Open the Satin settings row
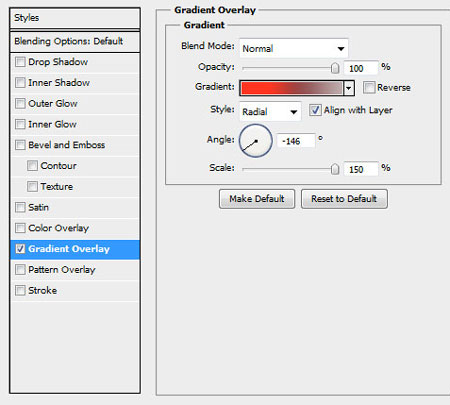The width and height of the screenshot is (450, 405). click(75, 208)
